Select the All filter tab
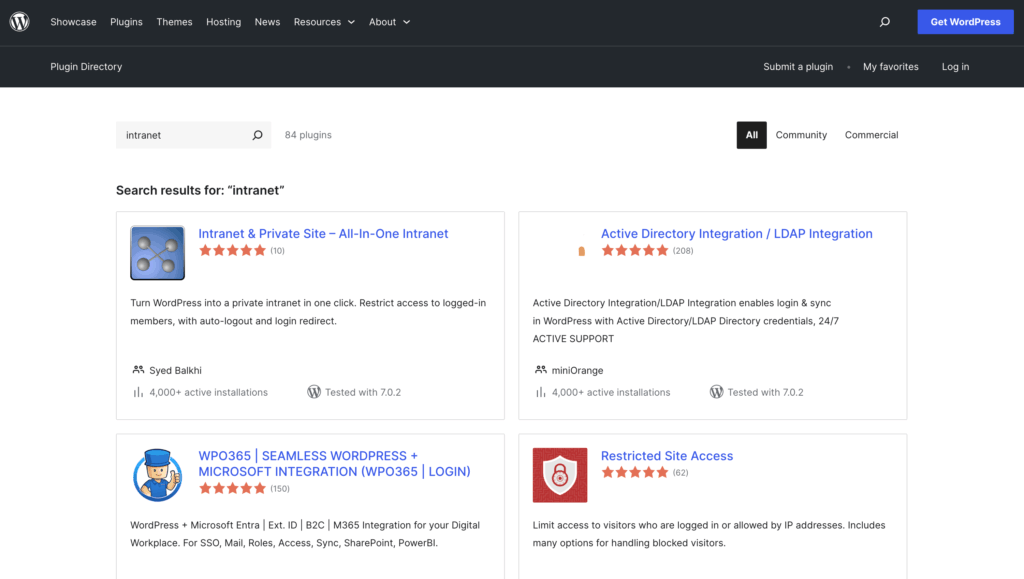 coord(752,135)
